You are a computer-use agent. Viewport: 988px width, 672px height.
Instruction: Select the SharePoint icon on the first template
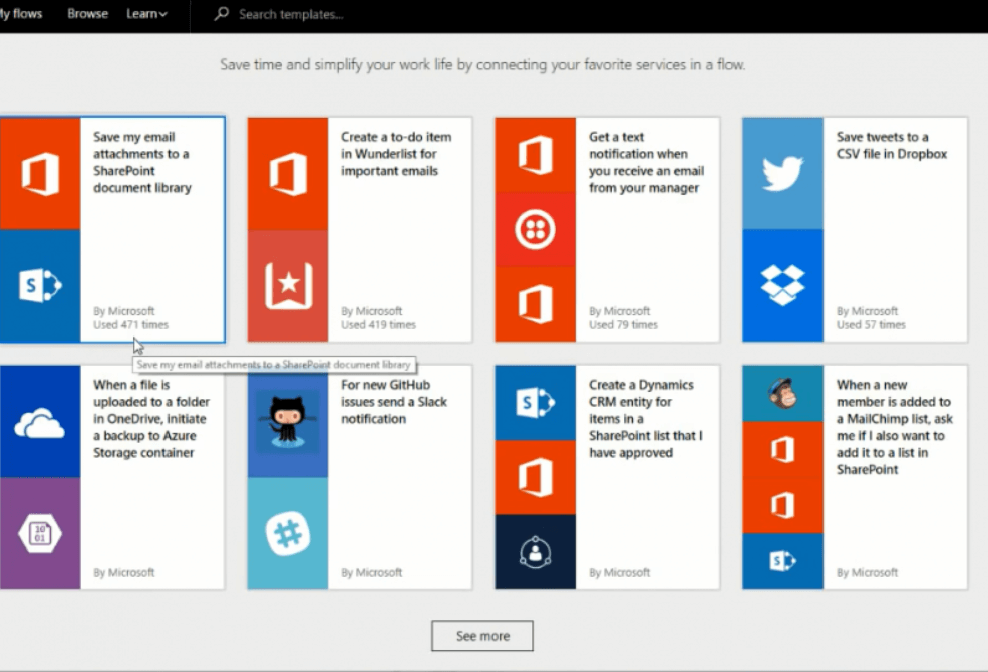(x=40, y=285)
